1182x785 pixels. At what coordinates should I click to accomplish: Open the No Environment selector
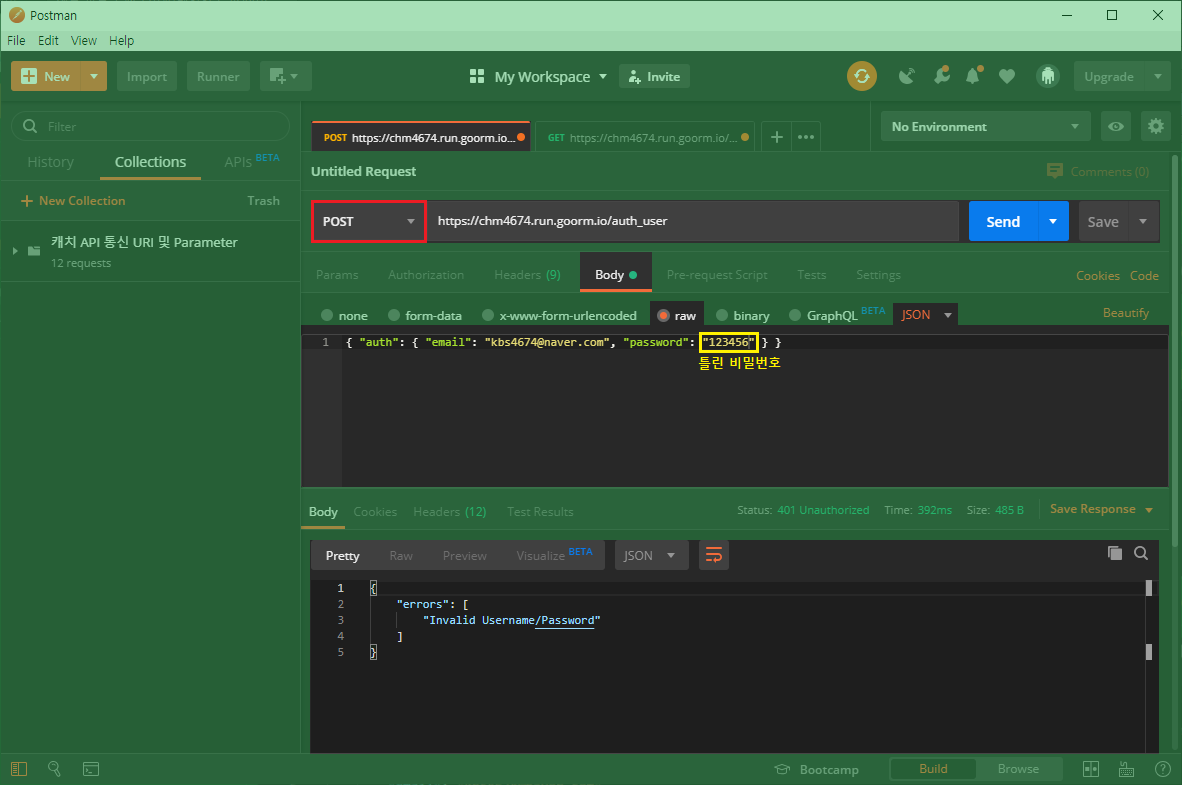point(985,127)
